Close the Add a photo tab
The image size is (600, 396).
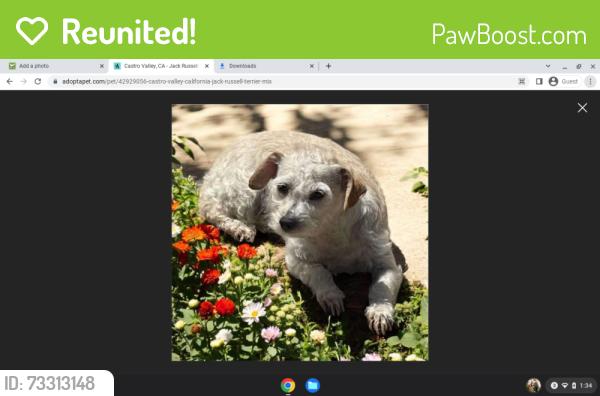pyautogui.click(x=102, y=66)
